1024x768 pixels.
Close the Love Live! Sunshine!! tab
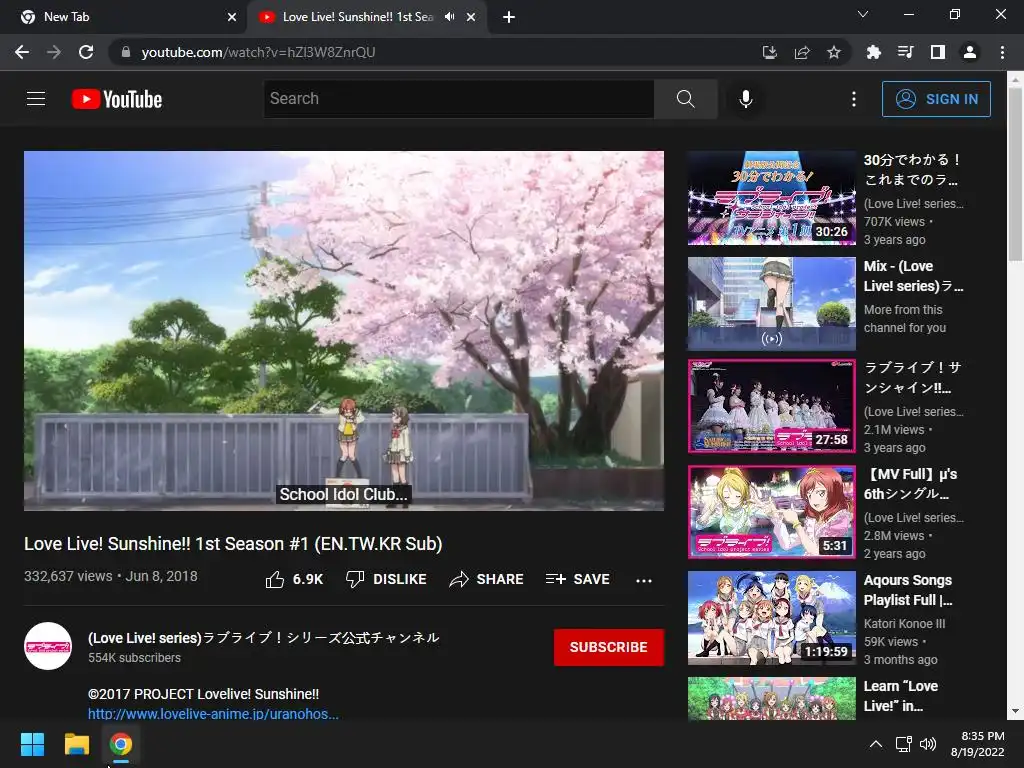[x=471, y=17]
